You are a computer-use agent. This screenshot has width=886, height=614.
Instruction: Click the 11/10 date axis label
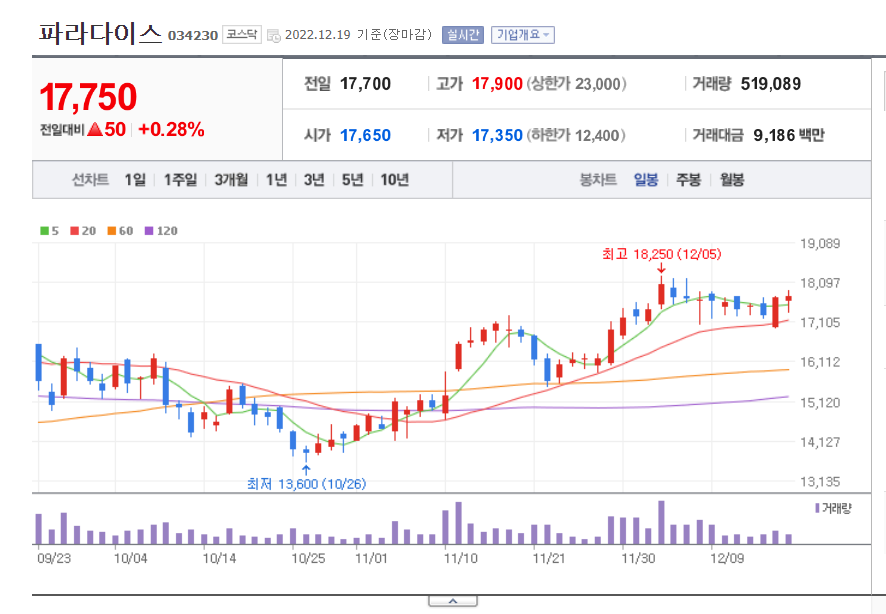click(461, 559)
